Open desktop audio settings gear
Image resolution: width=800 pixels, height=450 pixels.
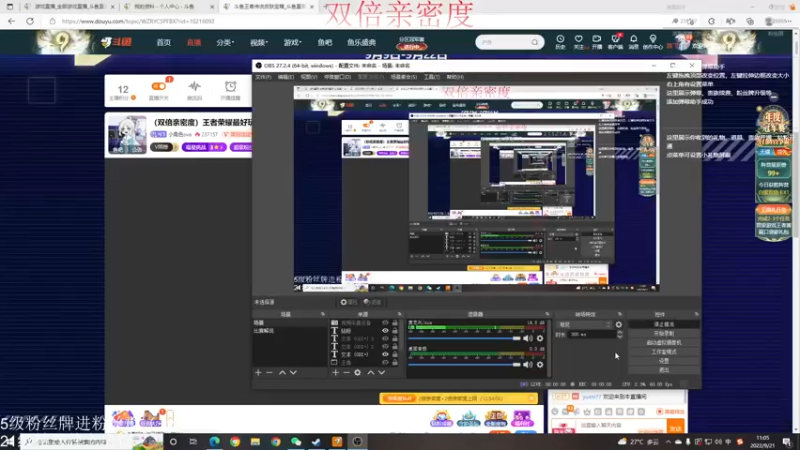tap(540, 364)
